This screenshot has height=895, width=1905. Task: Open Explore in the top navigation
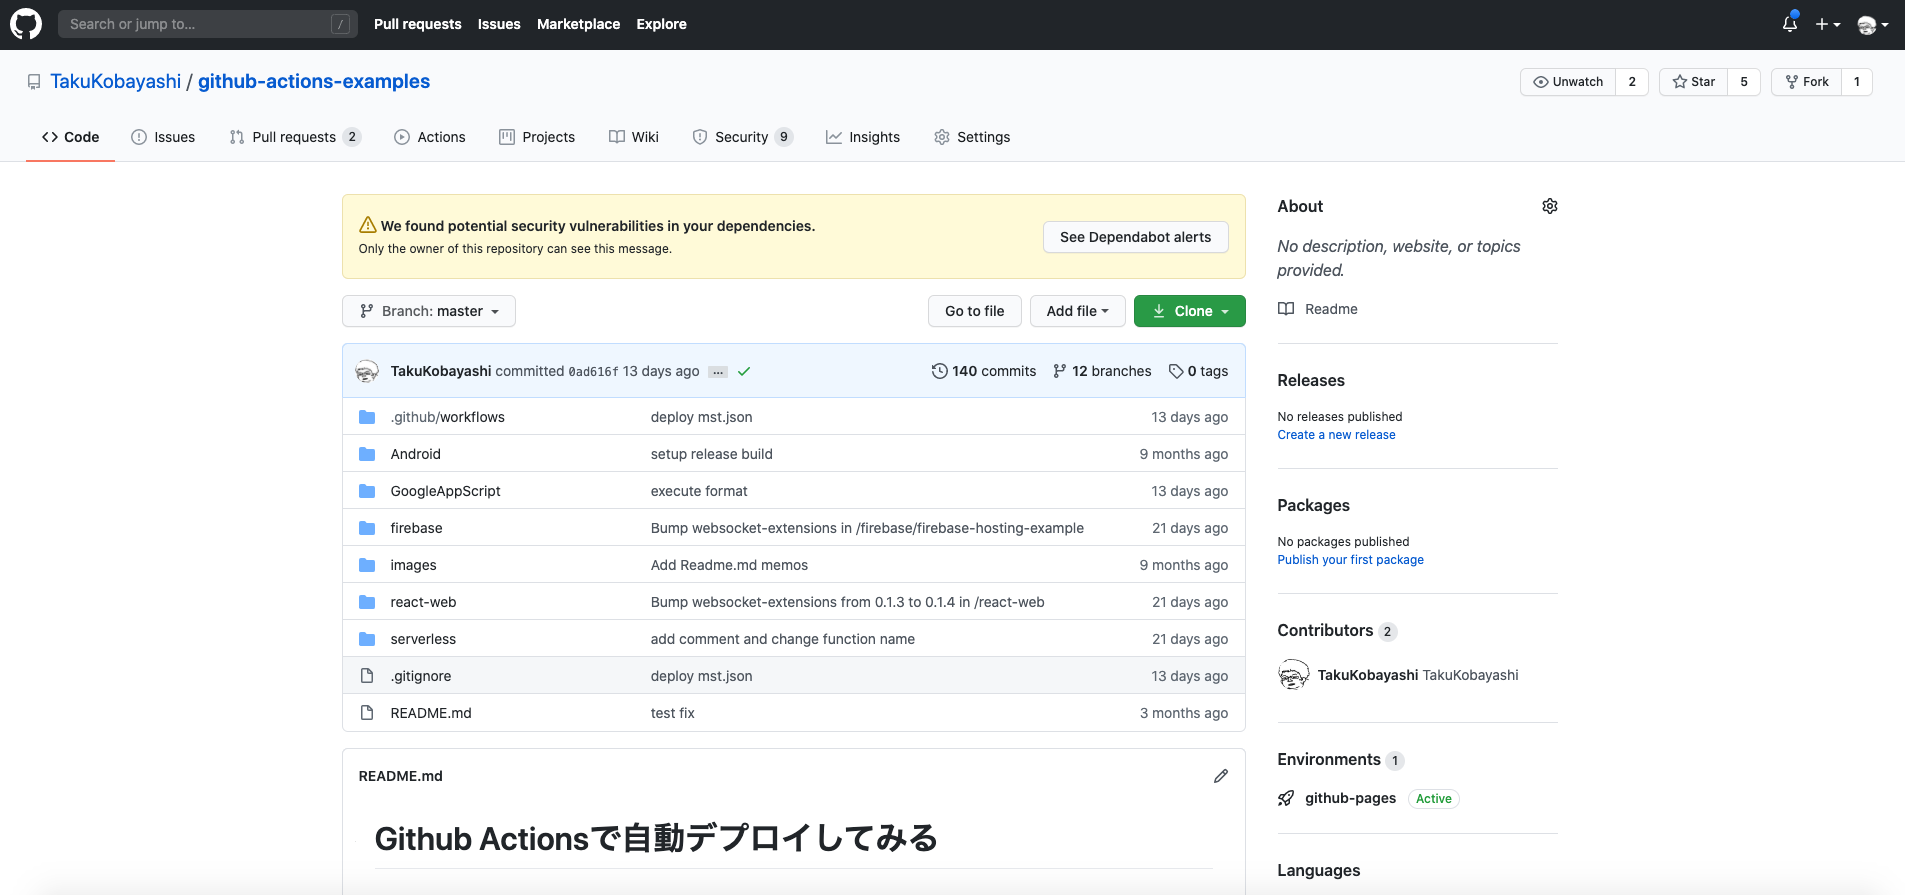pos(662,24)
